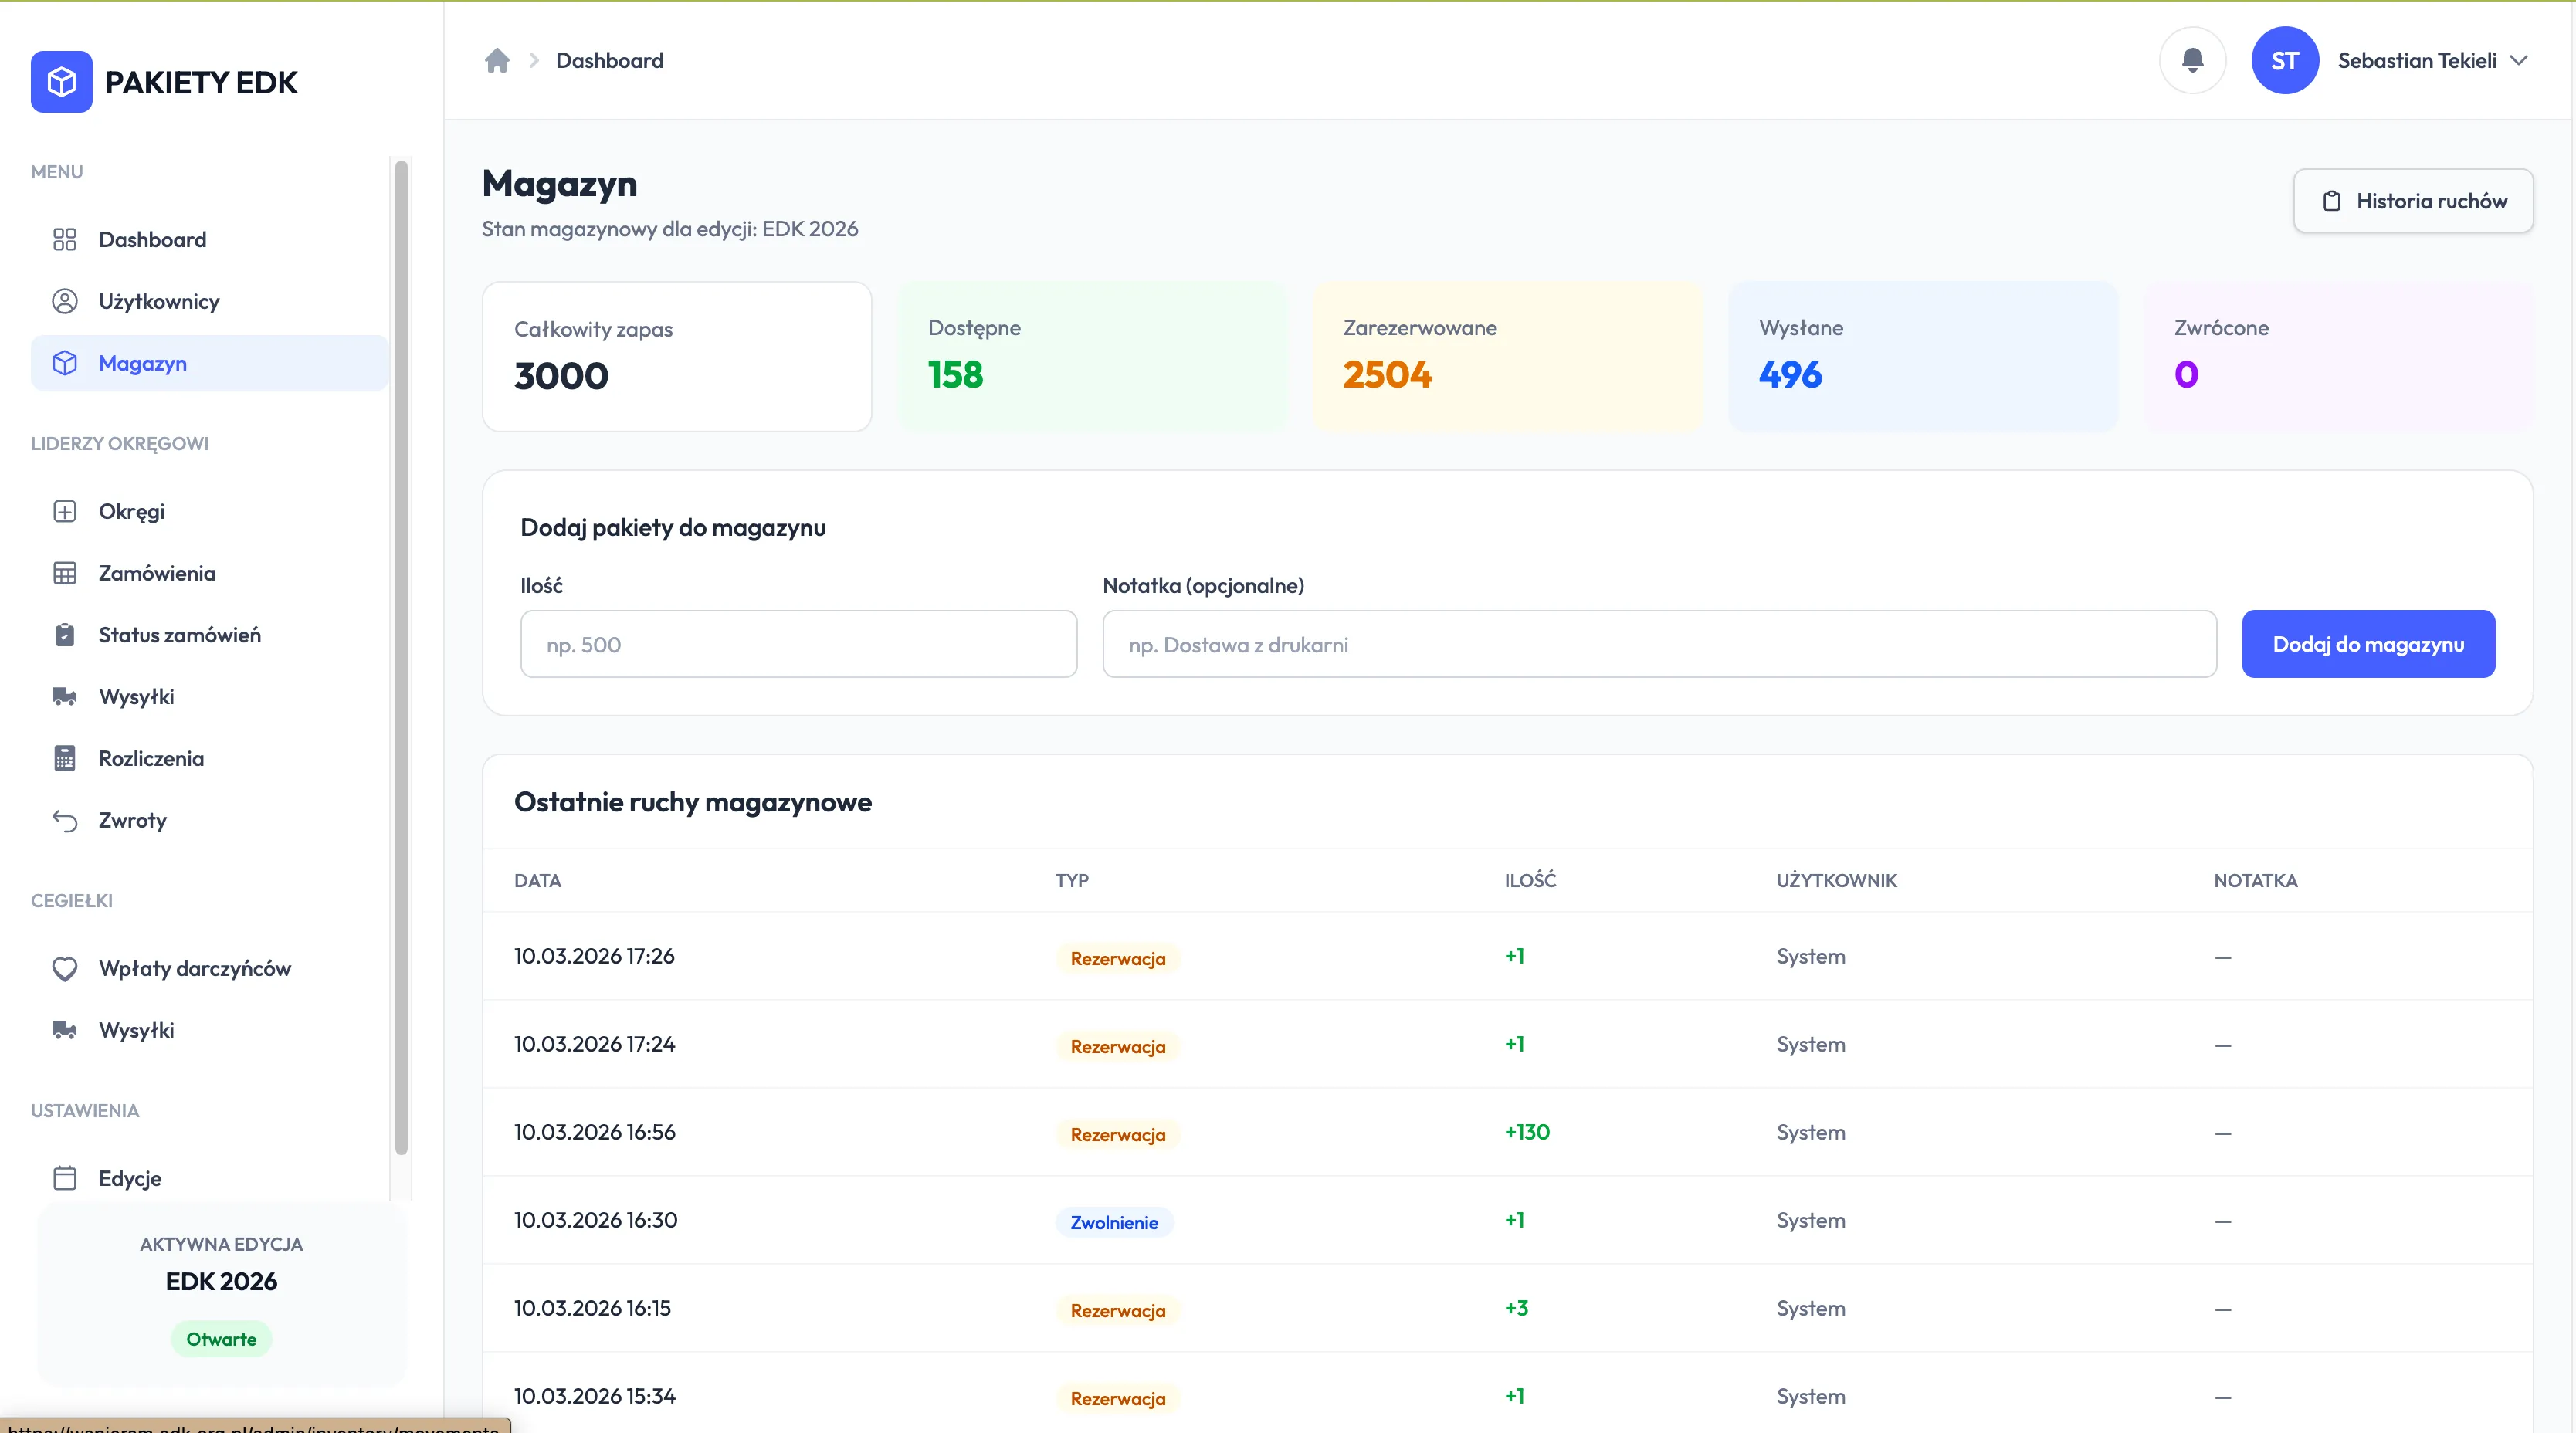Click the EDK 2026 active edition label
2576x1433 pixels.
(x=221, y=1282)
